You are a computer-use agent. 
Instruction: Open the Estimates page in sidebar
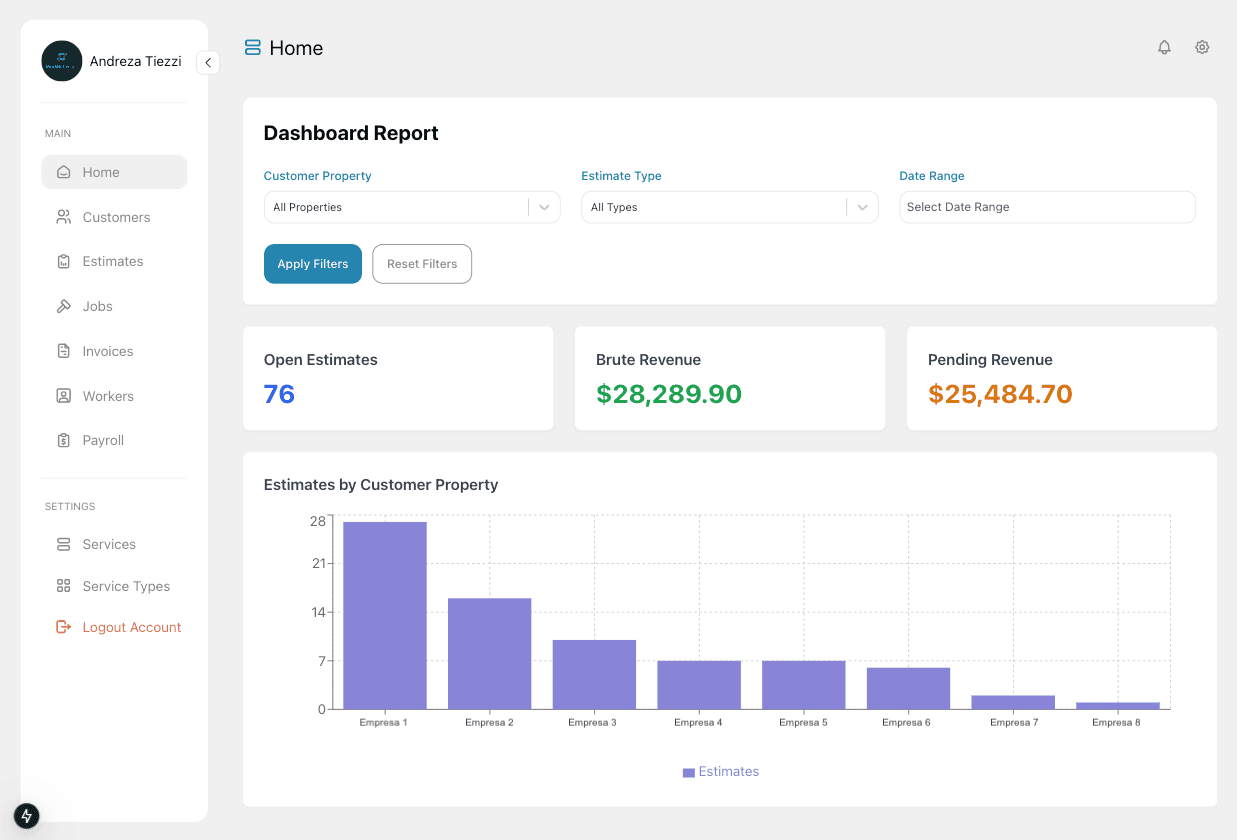click(112, 261)
